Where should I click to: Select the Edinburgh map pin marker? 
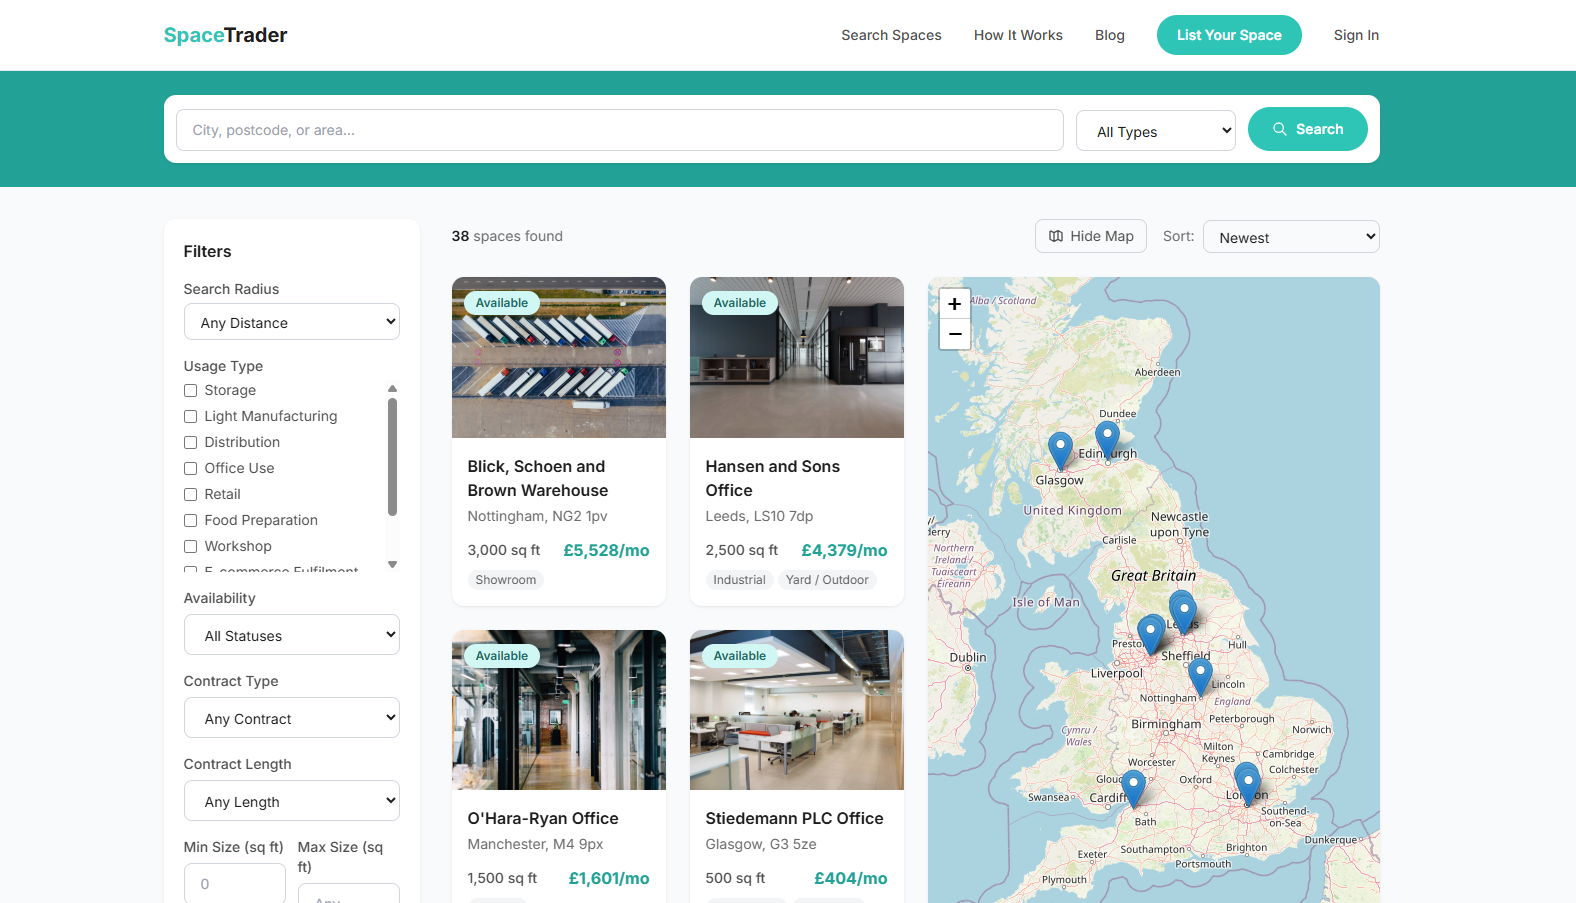[x=1107, y=438]
